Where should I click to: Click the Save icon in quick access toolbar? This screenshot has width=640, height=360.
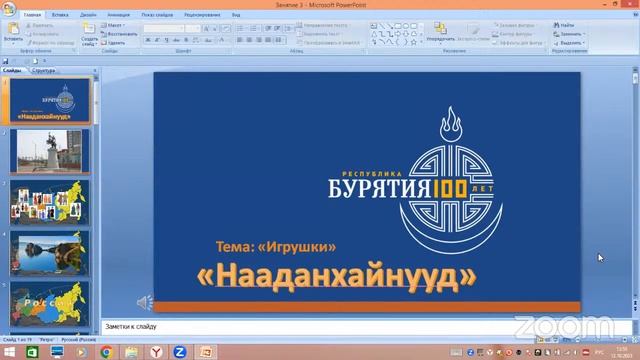point(6,61)
